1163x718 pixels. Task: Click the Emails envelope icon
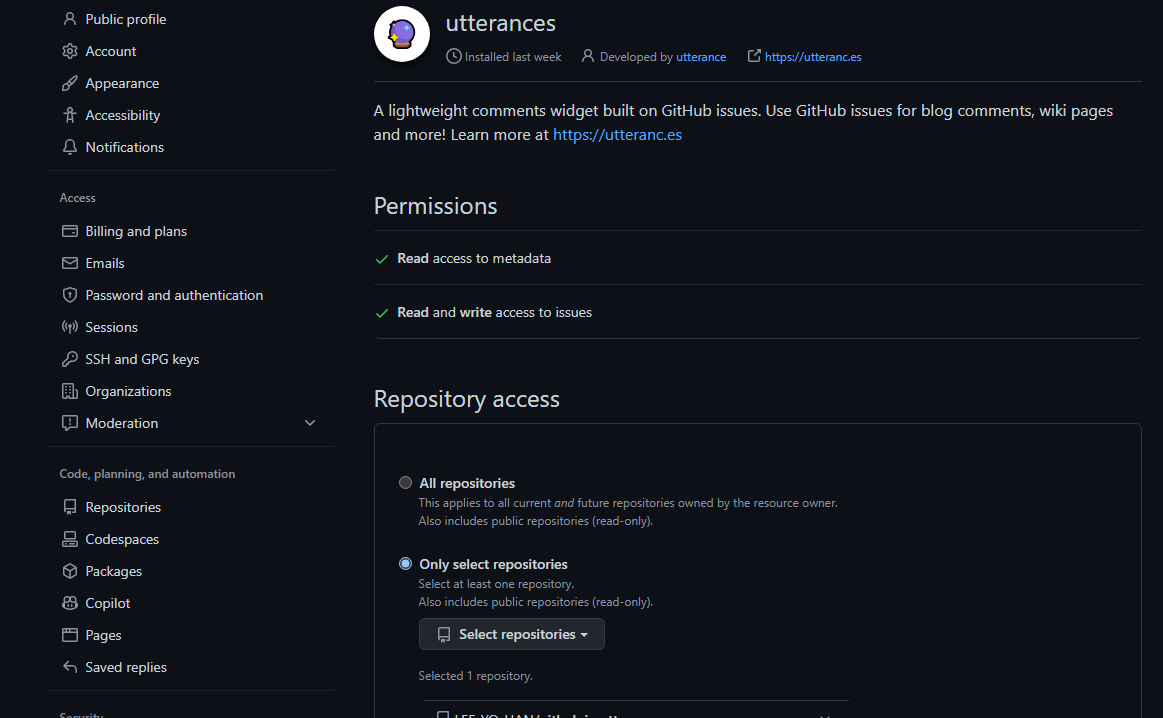70,263
